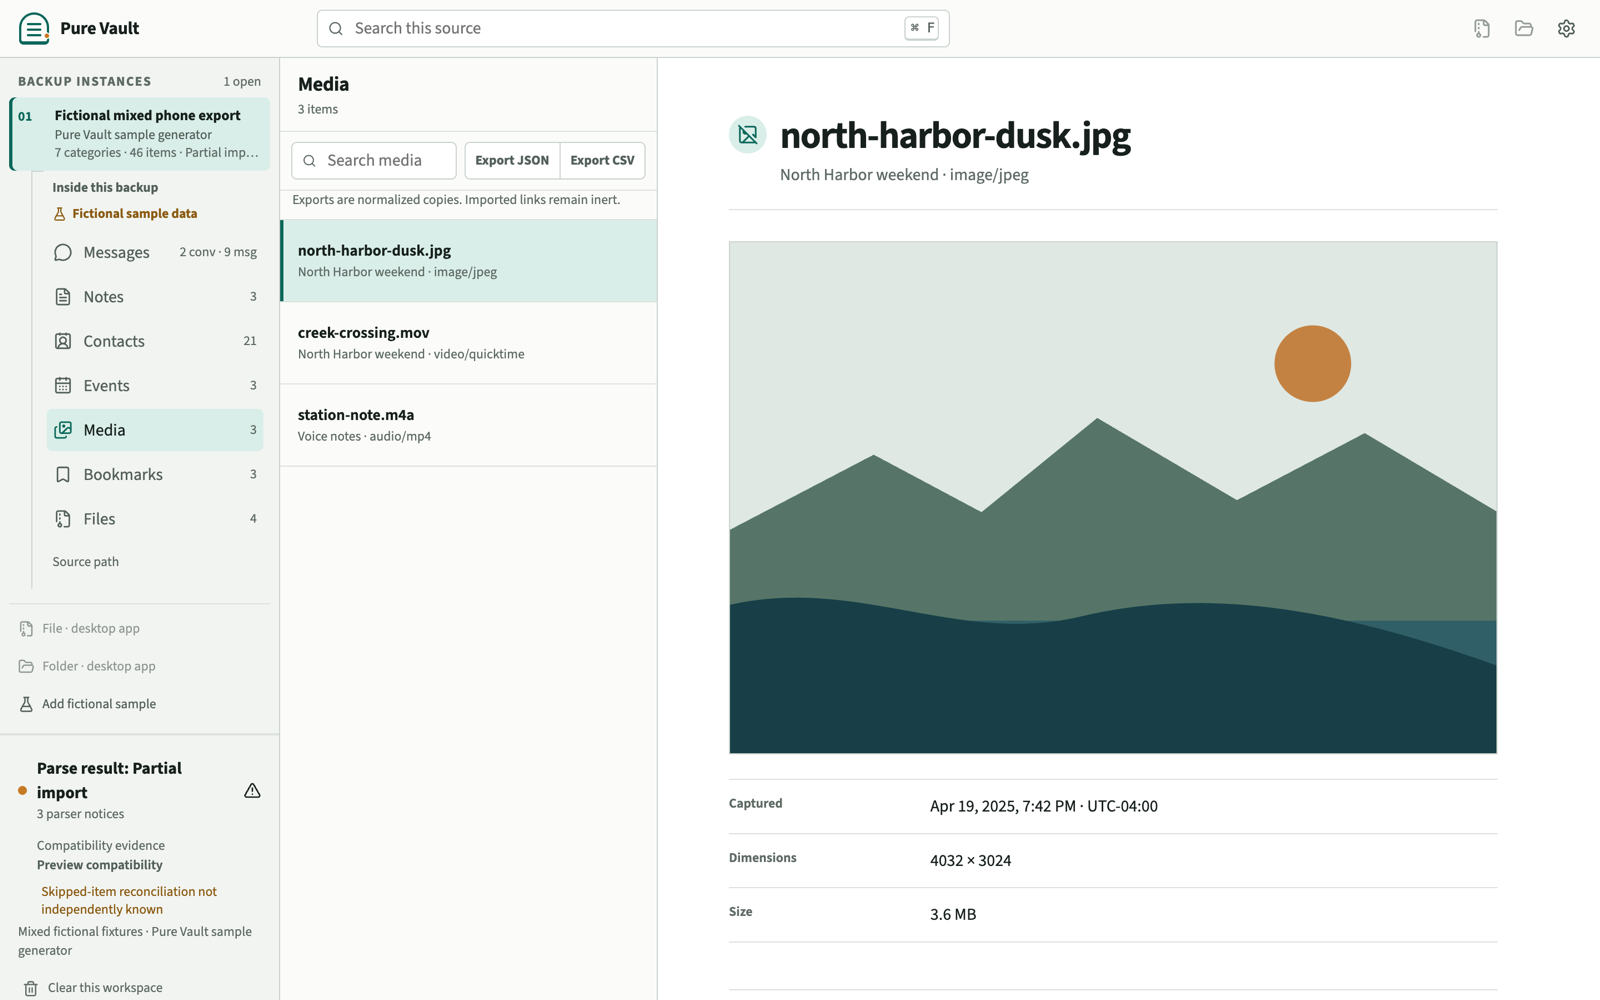Click the 3.6 MB size value
This screenshot has width=1600, height=1000.
point(953,914)
